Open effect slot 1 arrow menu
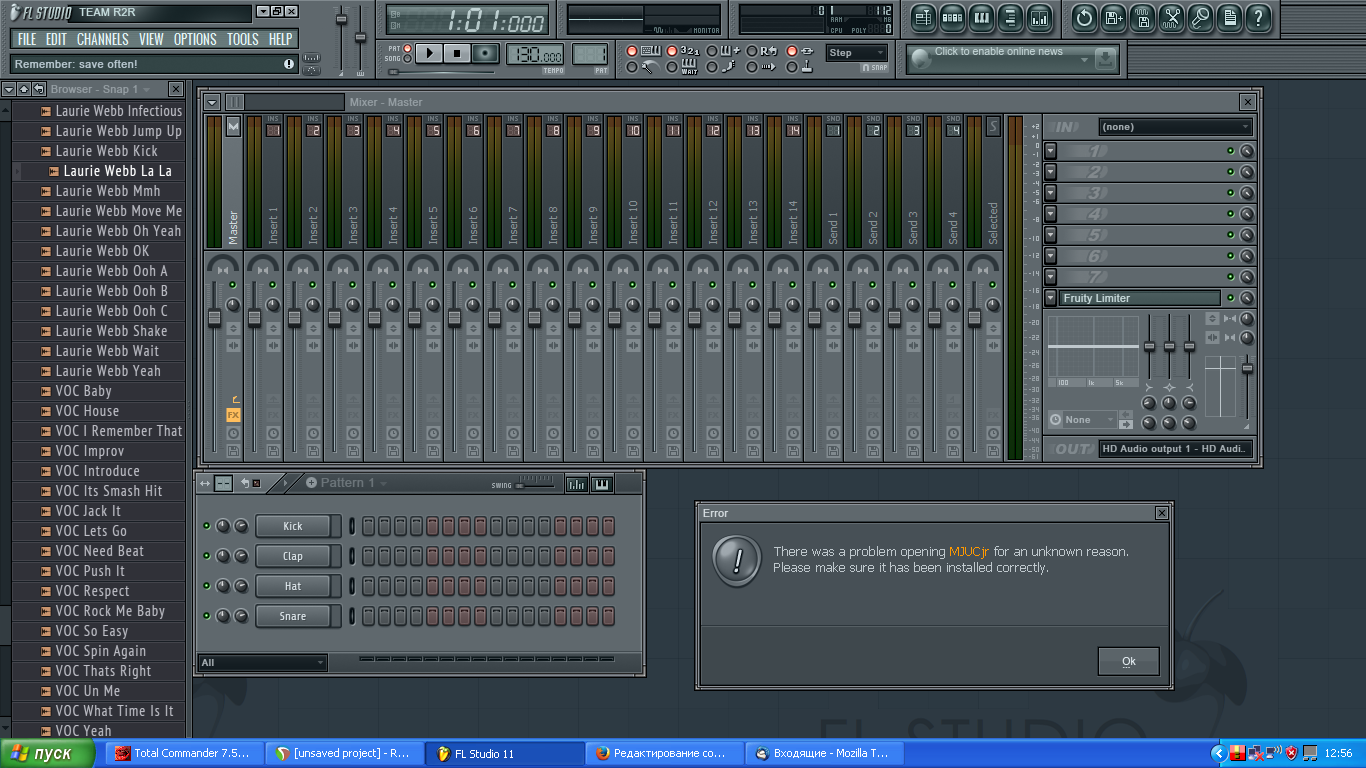 pos(1051,151)
